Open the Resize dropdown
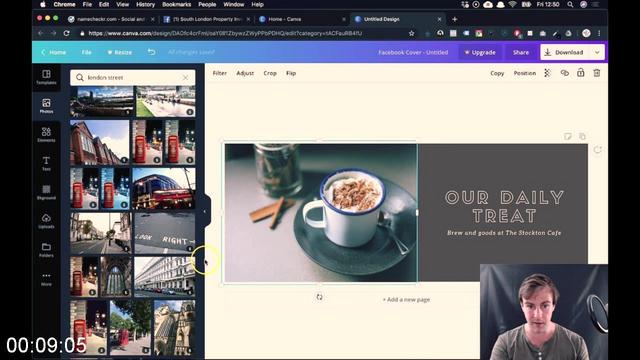 click(120, 52)
